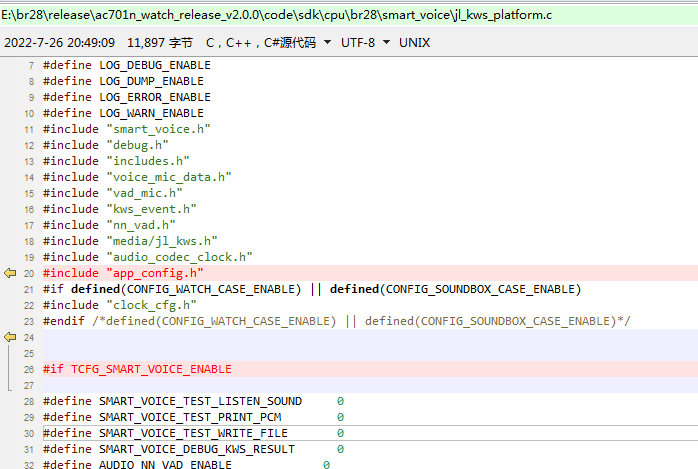698x469 pixels.
Task: Click the file path field at top
Action: 349,15
